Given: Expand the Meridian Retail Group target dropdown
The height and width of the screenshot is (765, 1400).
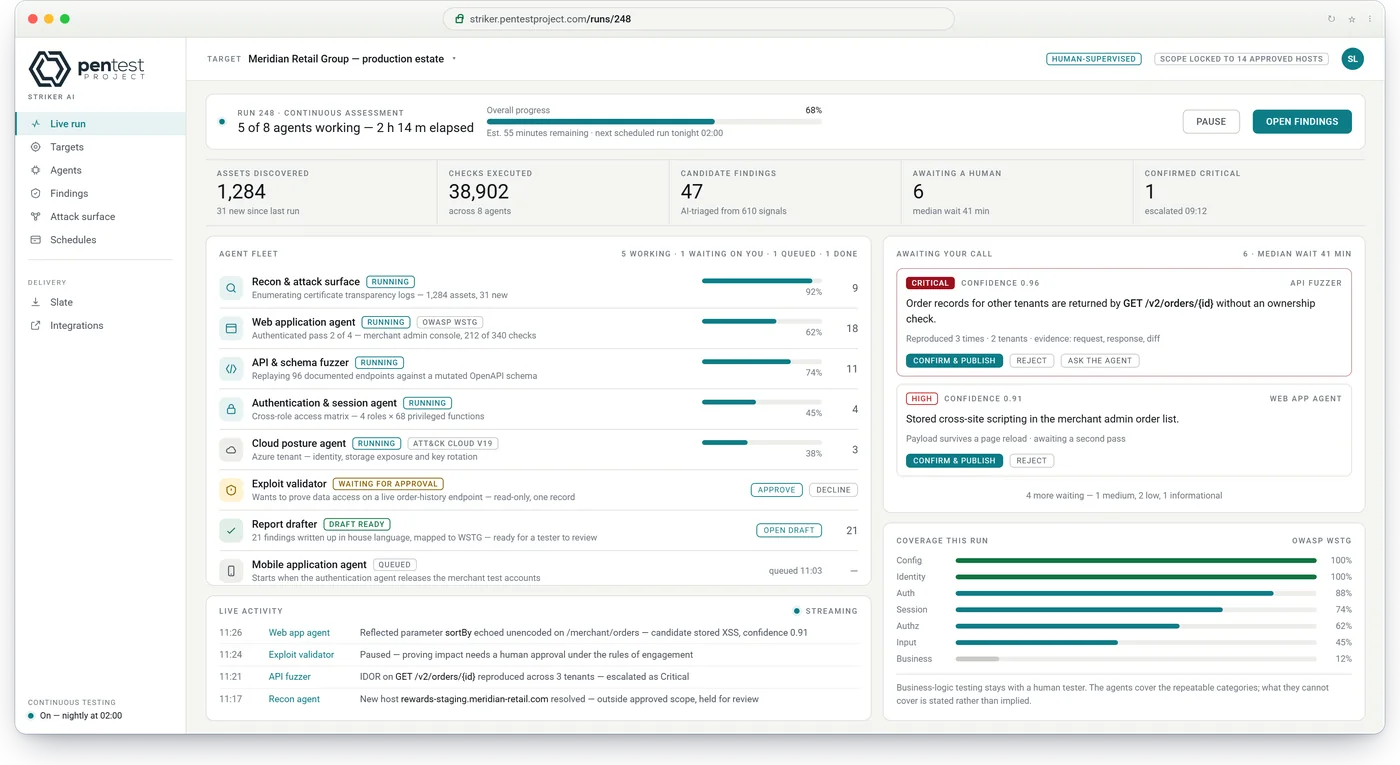Looking at the screenshot, I should 454,59.
